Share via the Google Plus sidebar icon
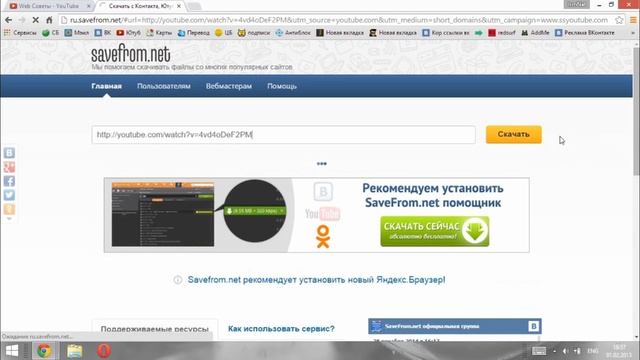Viewport: 640px width, 360px height. coord(9,167)
